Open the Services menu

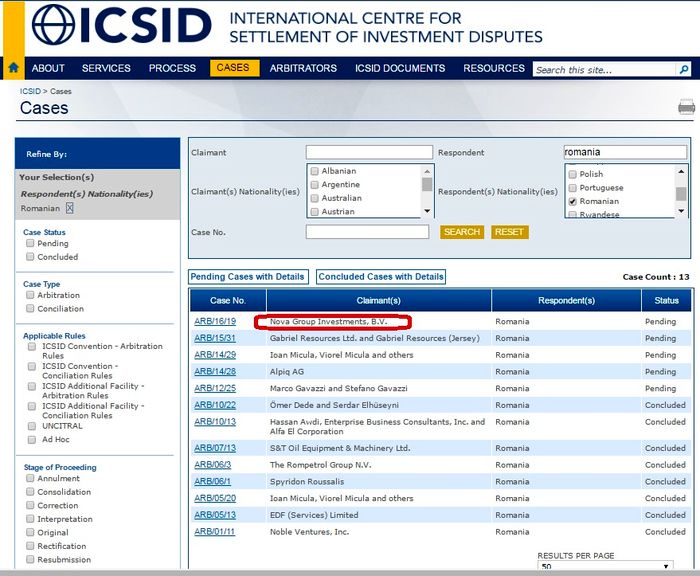coord(106,68)
